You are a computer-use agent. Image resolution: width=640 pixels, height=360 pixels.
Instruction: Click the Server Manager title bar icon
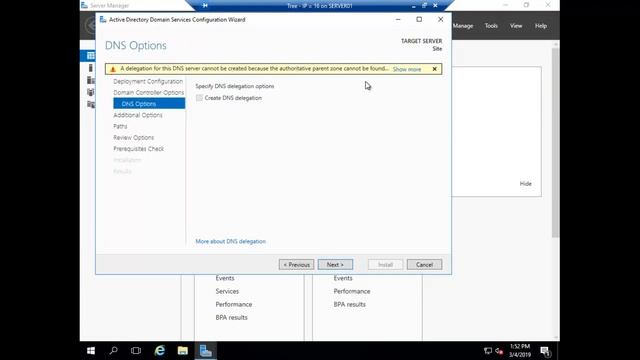(84, 5)
